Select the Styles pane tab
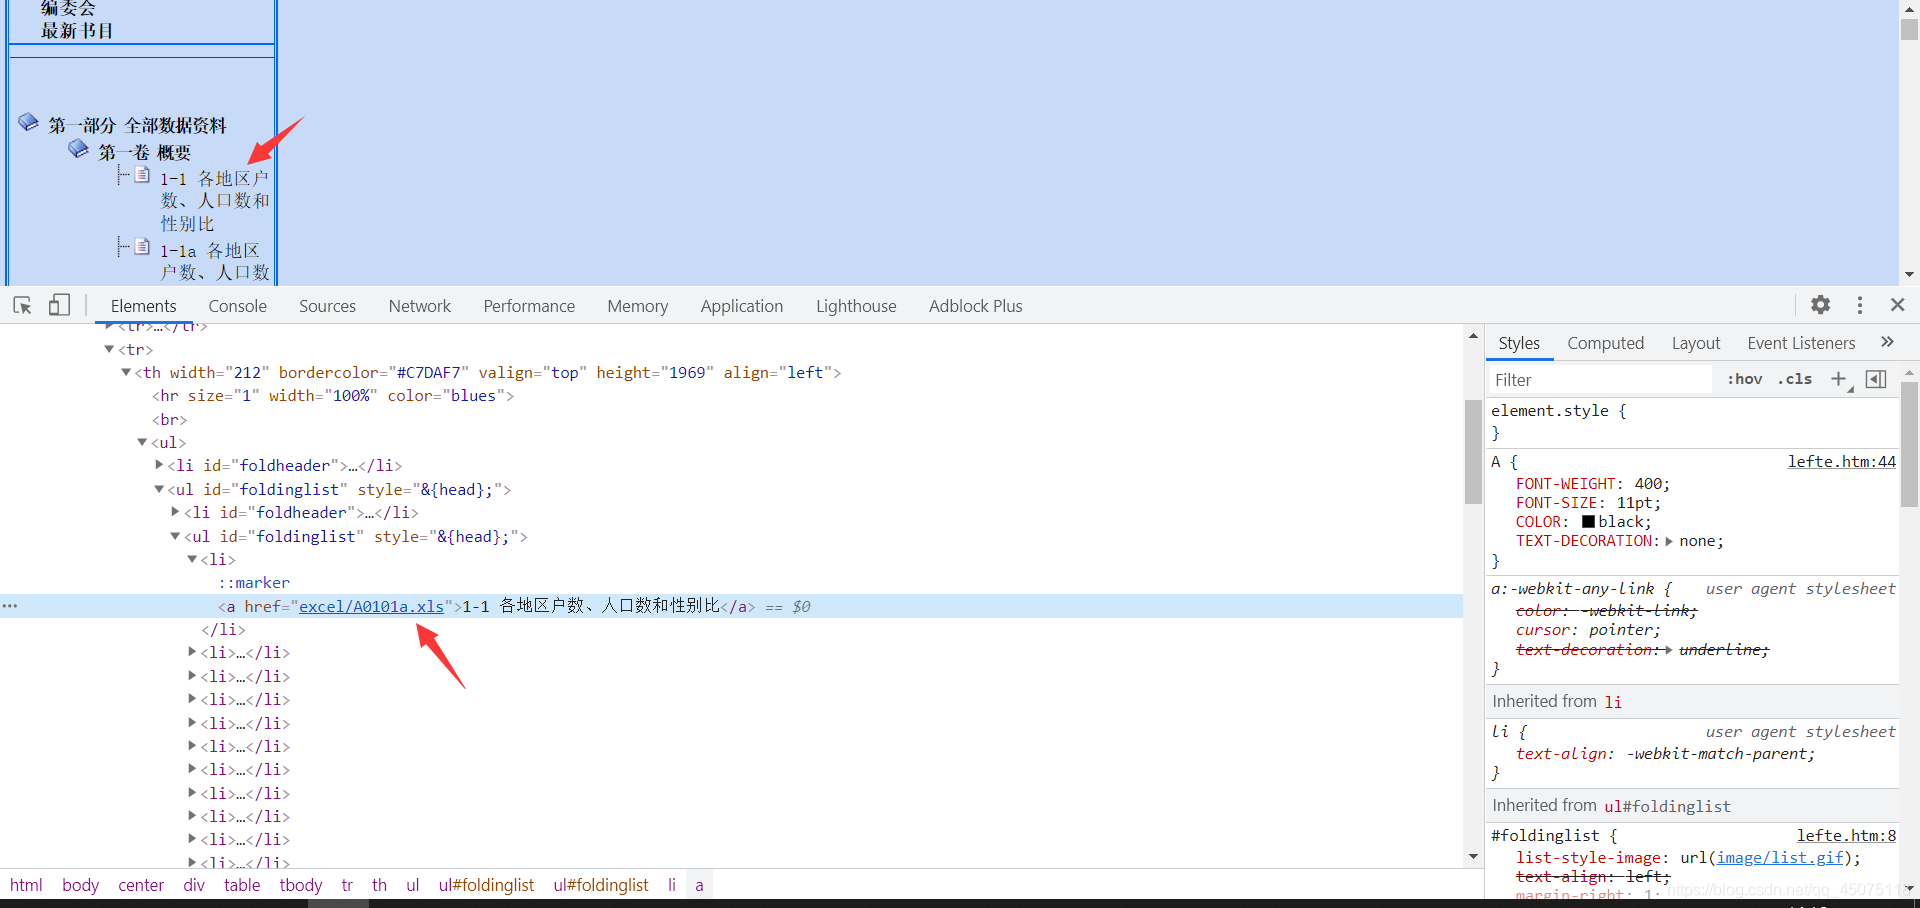Viewport: 1920px width, 908px height. 1519,343
